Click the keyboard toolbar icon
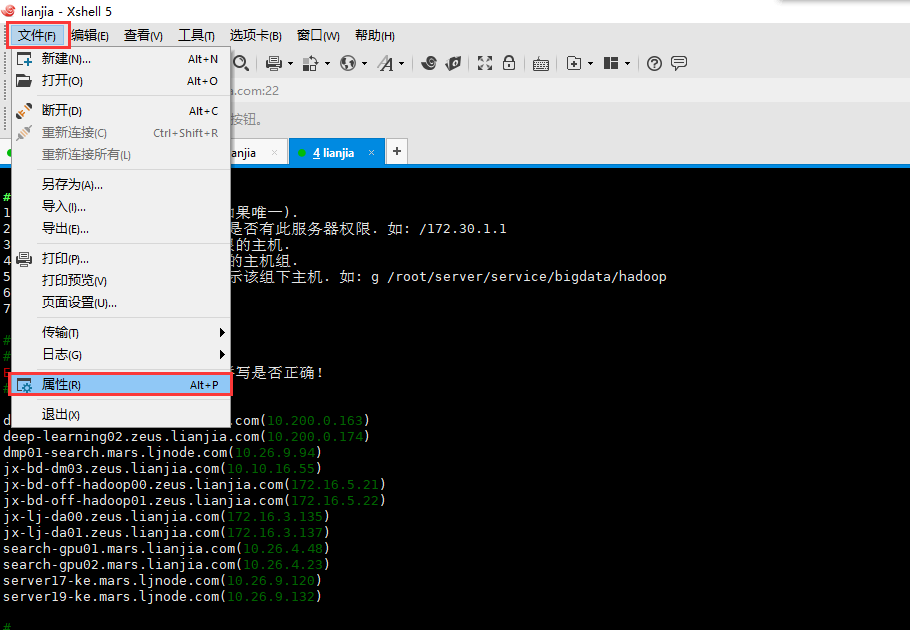The width and height of the screenshot is (910, 630). tap(541, 64)
